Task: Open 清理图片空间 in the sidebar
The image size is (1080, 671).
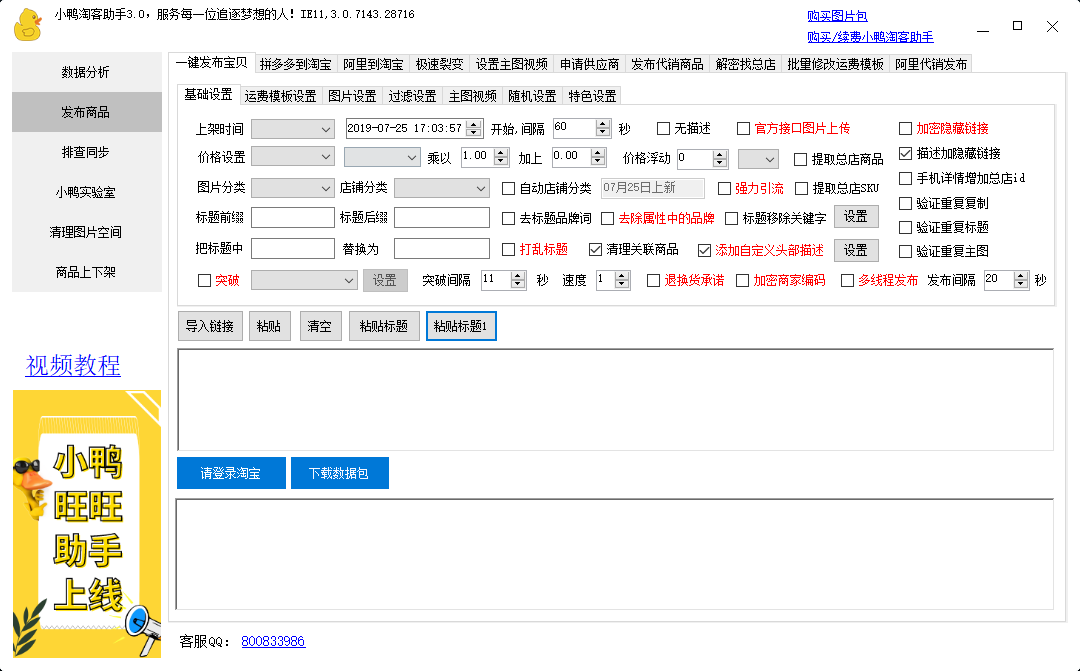Action: point(86,232)
